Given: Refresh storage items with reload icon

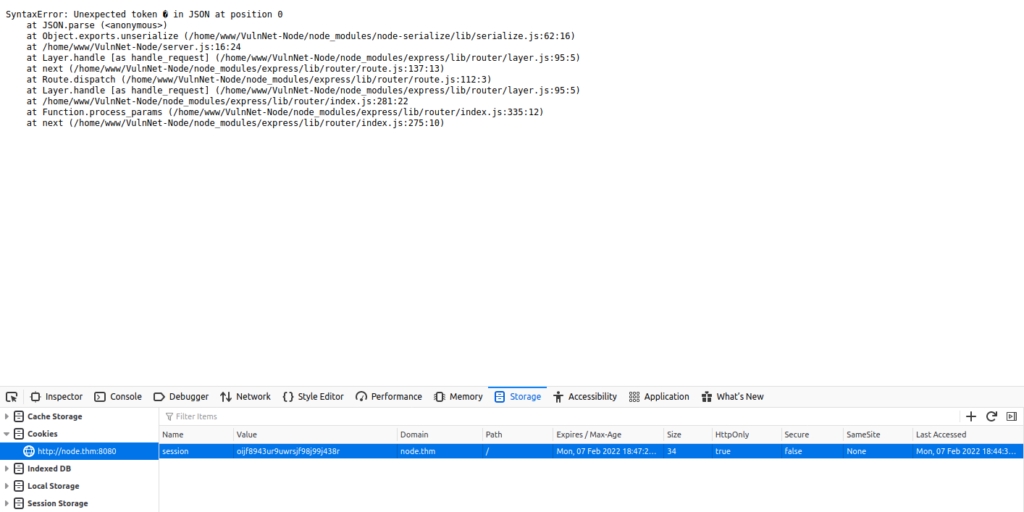Looking at the screenshot, I should coord(991,417).
